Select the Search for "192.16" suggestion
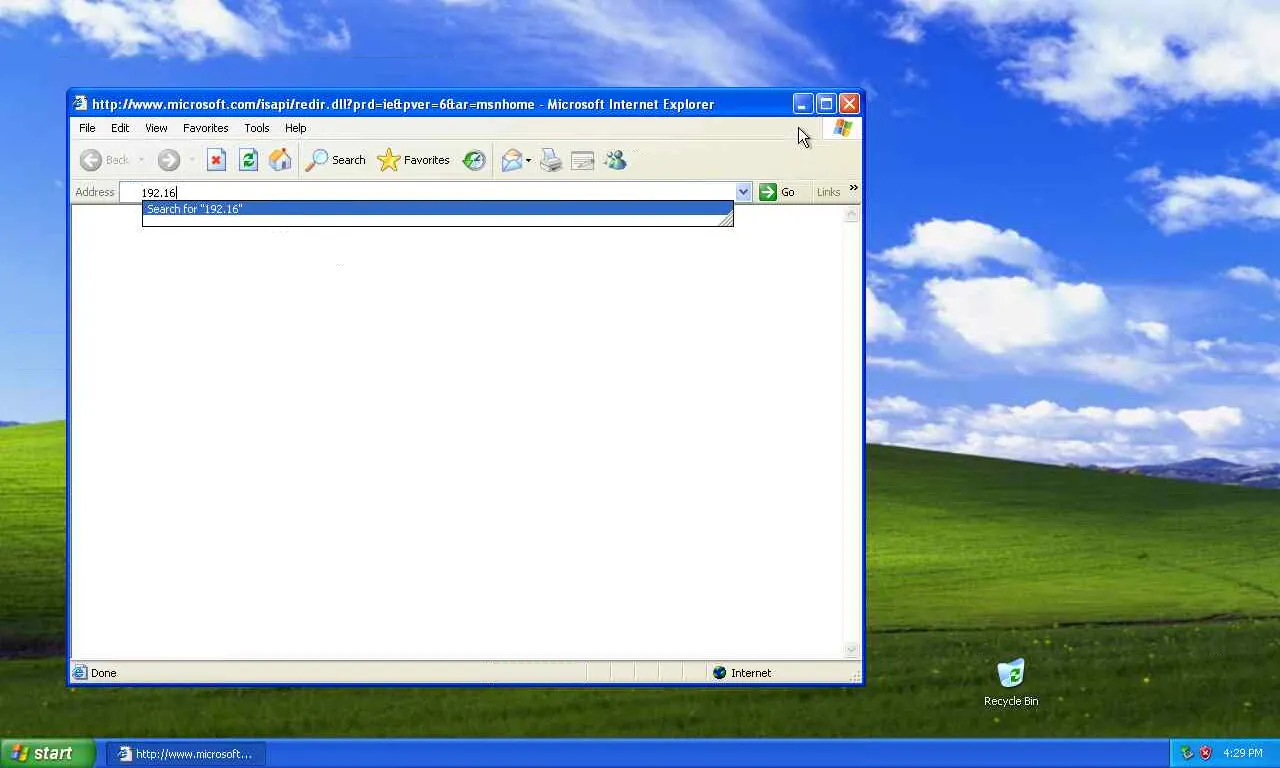1280x768 pixels. click(438, 209)
